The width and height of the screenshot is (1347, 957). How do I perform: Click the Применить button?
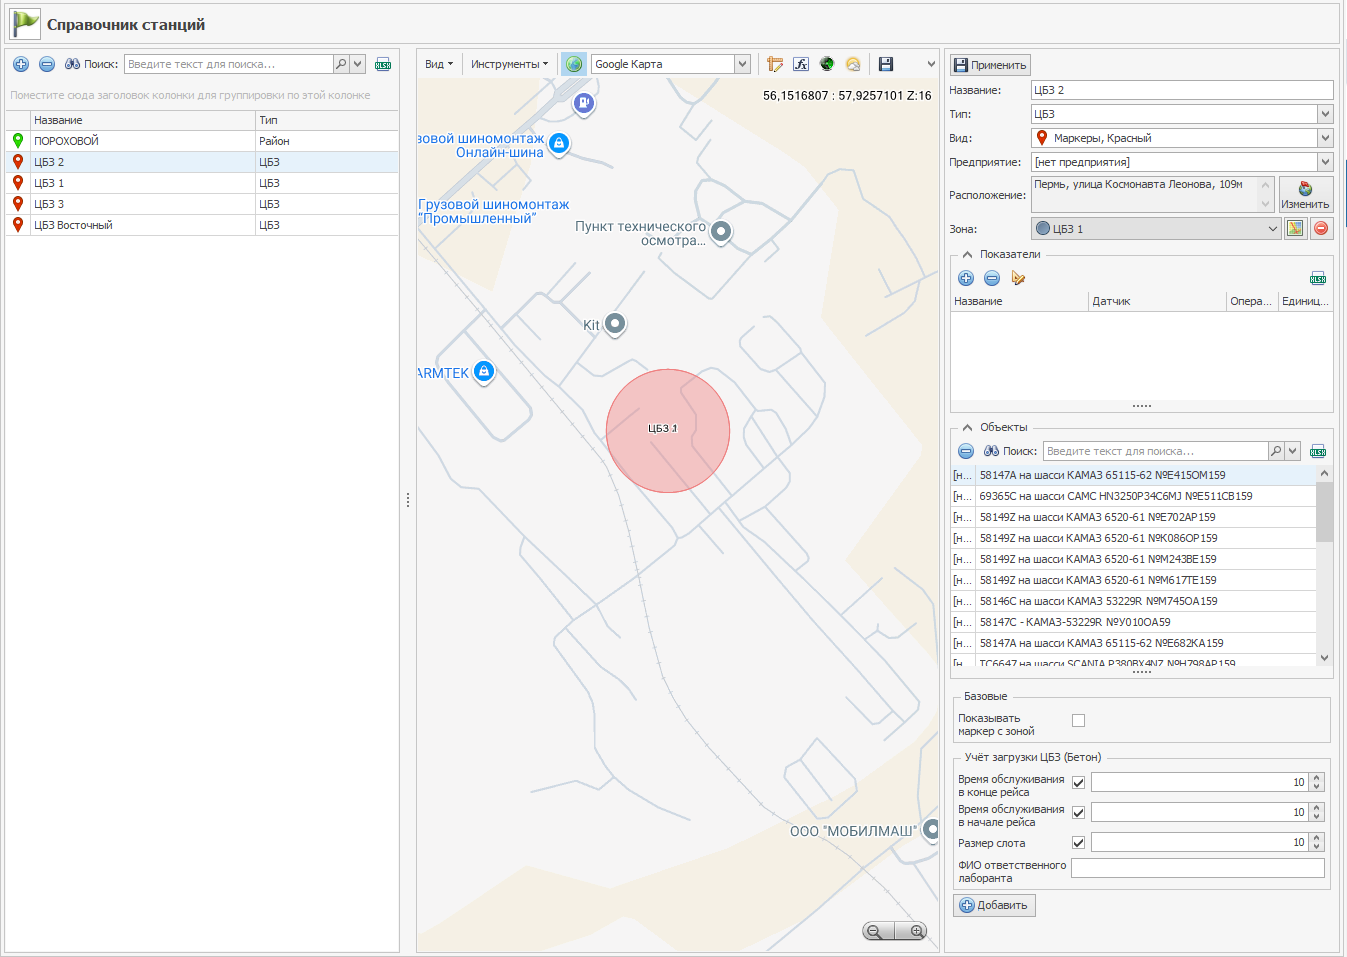990,65
